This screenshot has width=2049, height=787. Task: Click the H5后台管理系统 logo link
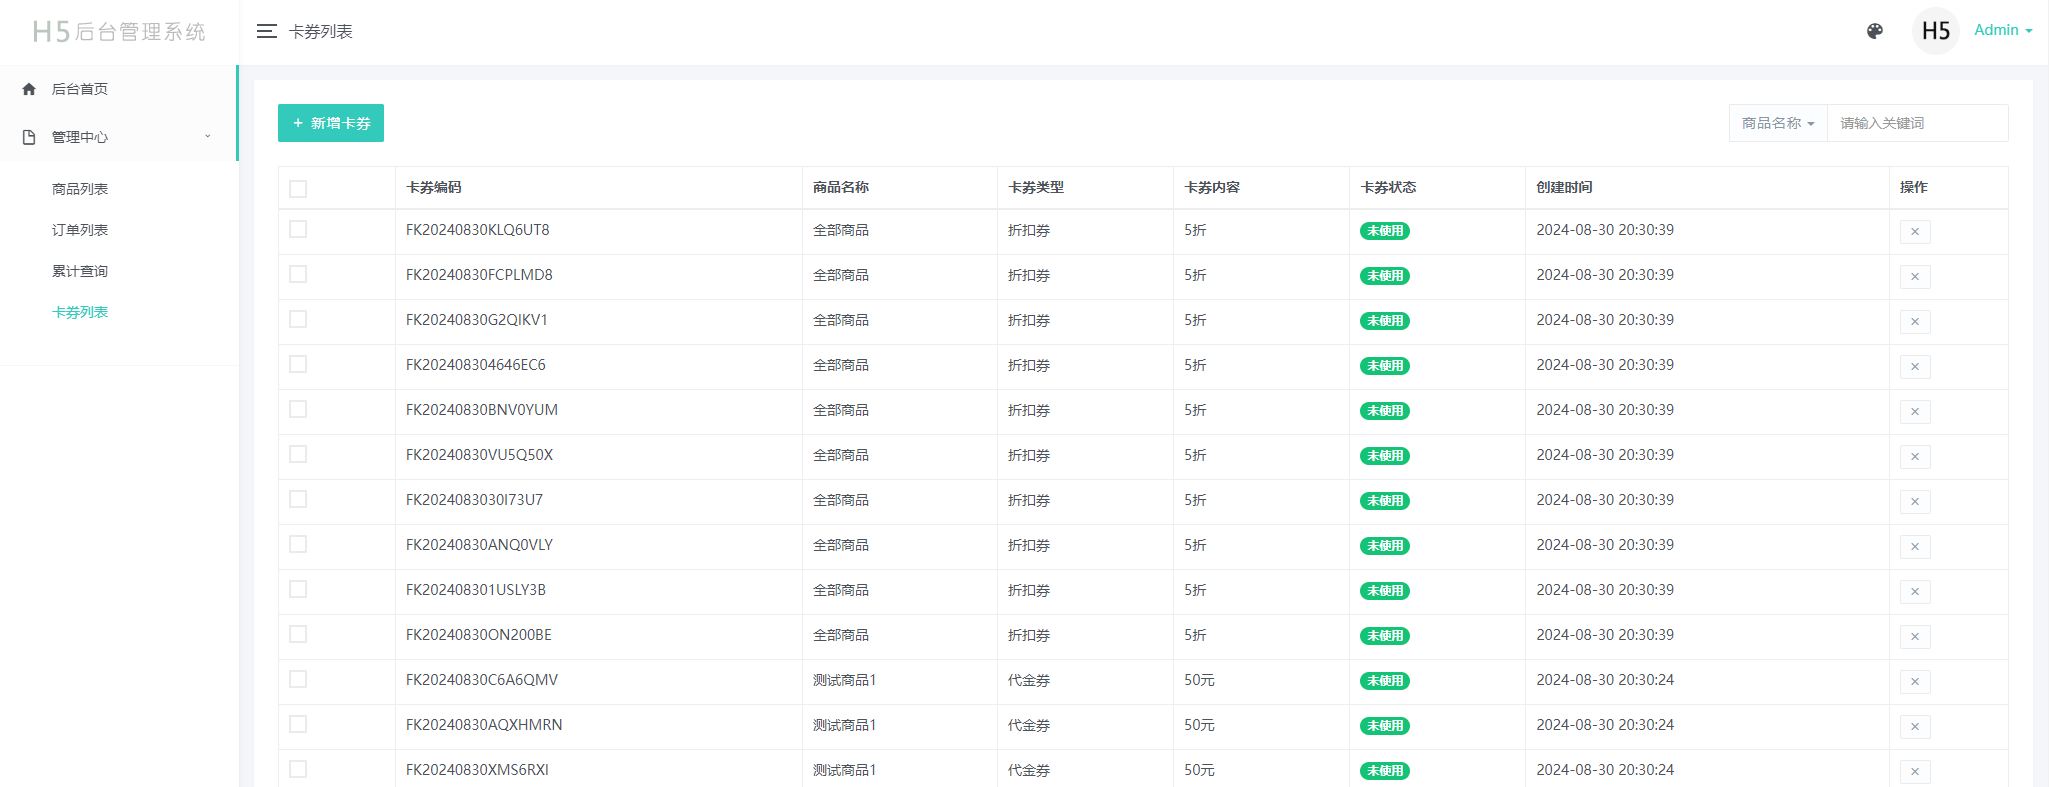click(x=119, y=32)
